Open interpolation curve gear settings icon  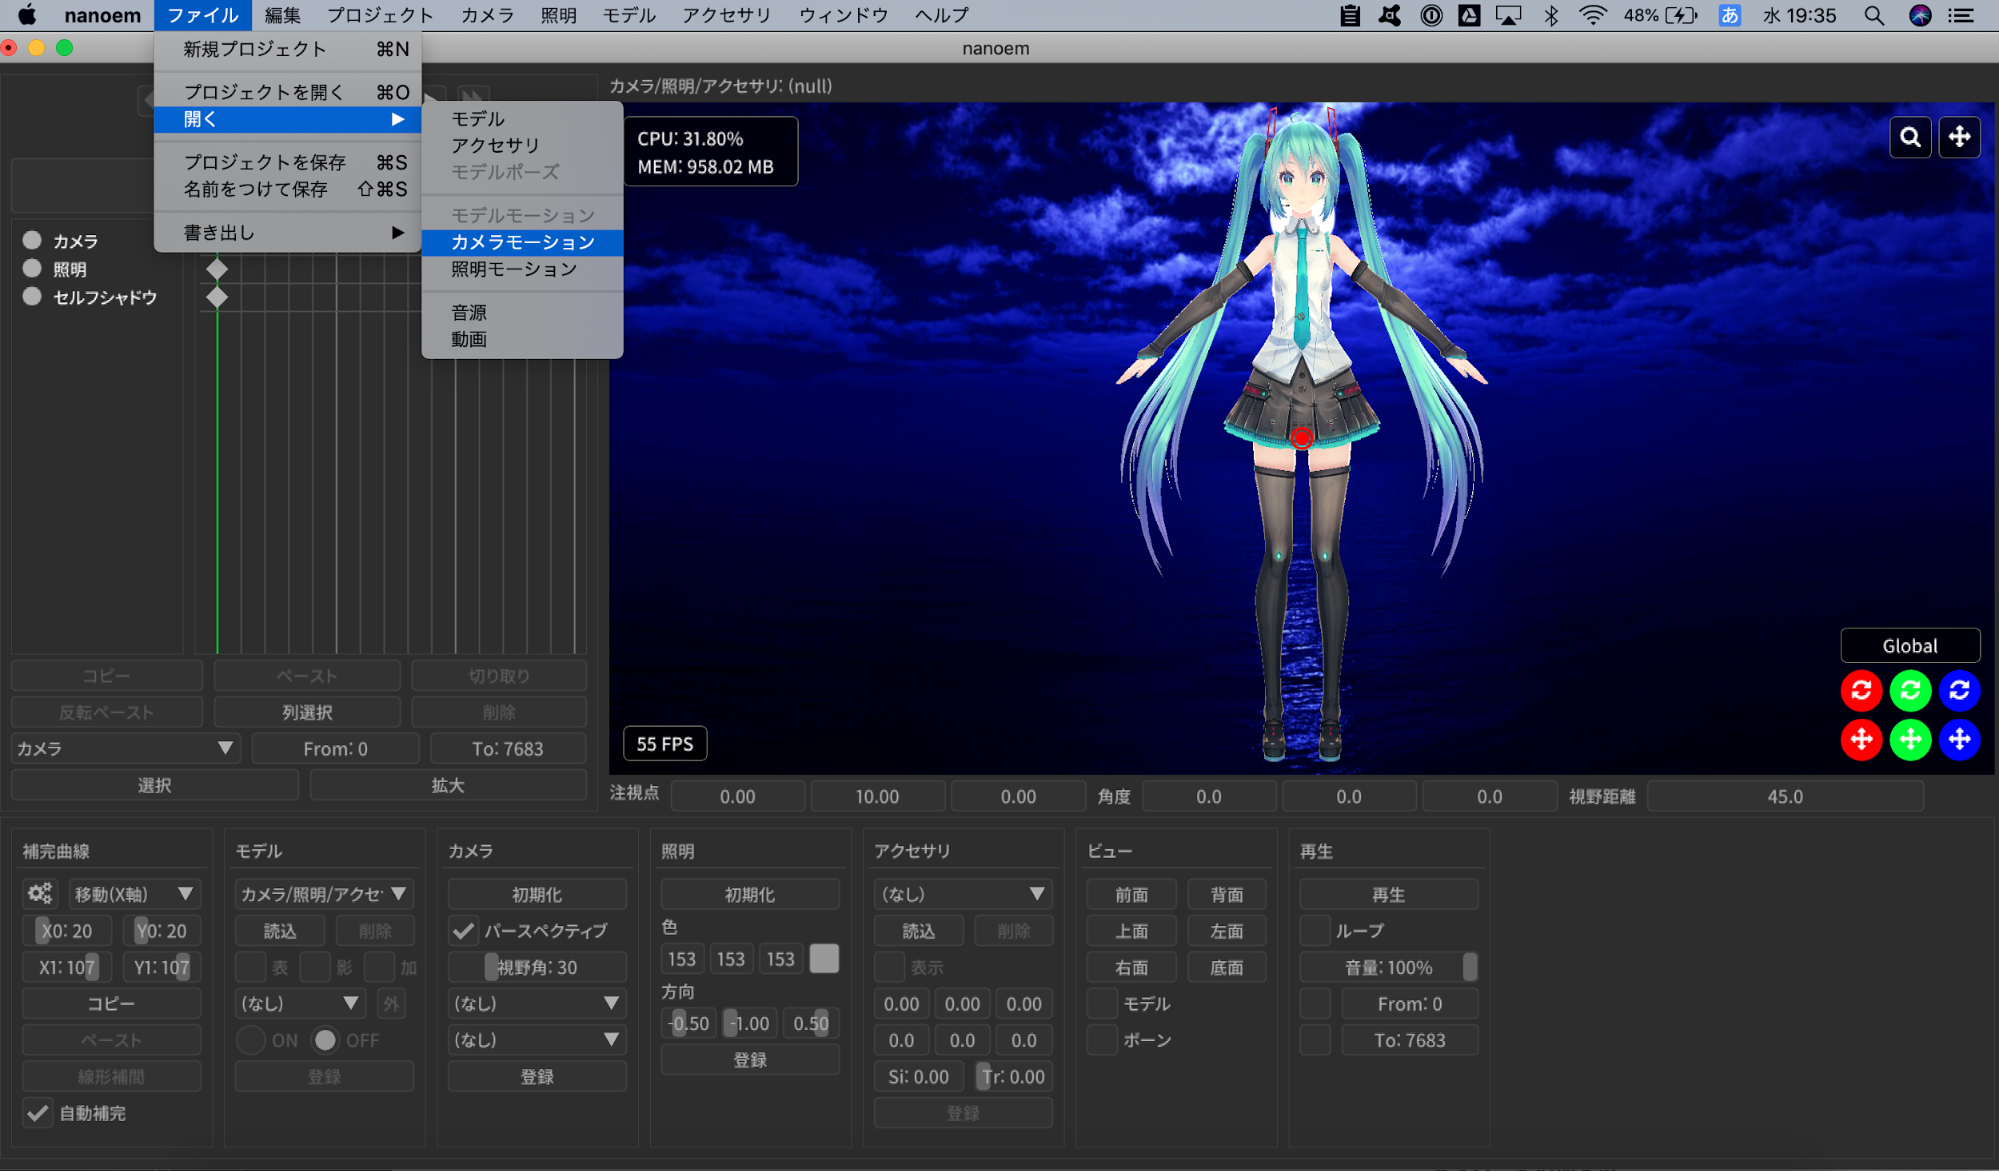[x=40, y=893]
